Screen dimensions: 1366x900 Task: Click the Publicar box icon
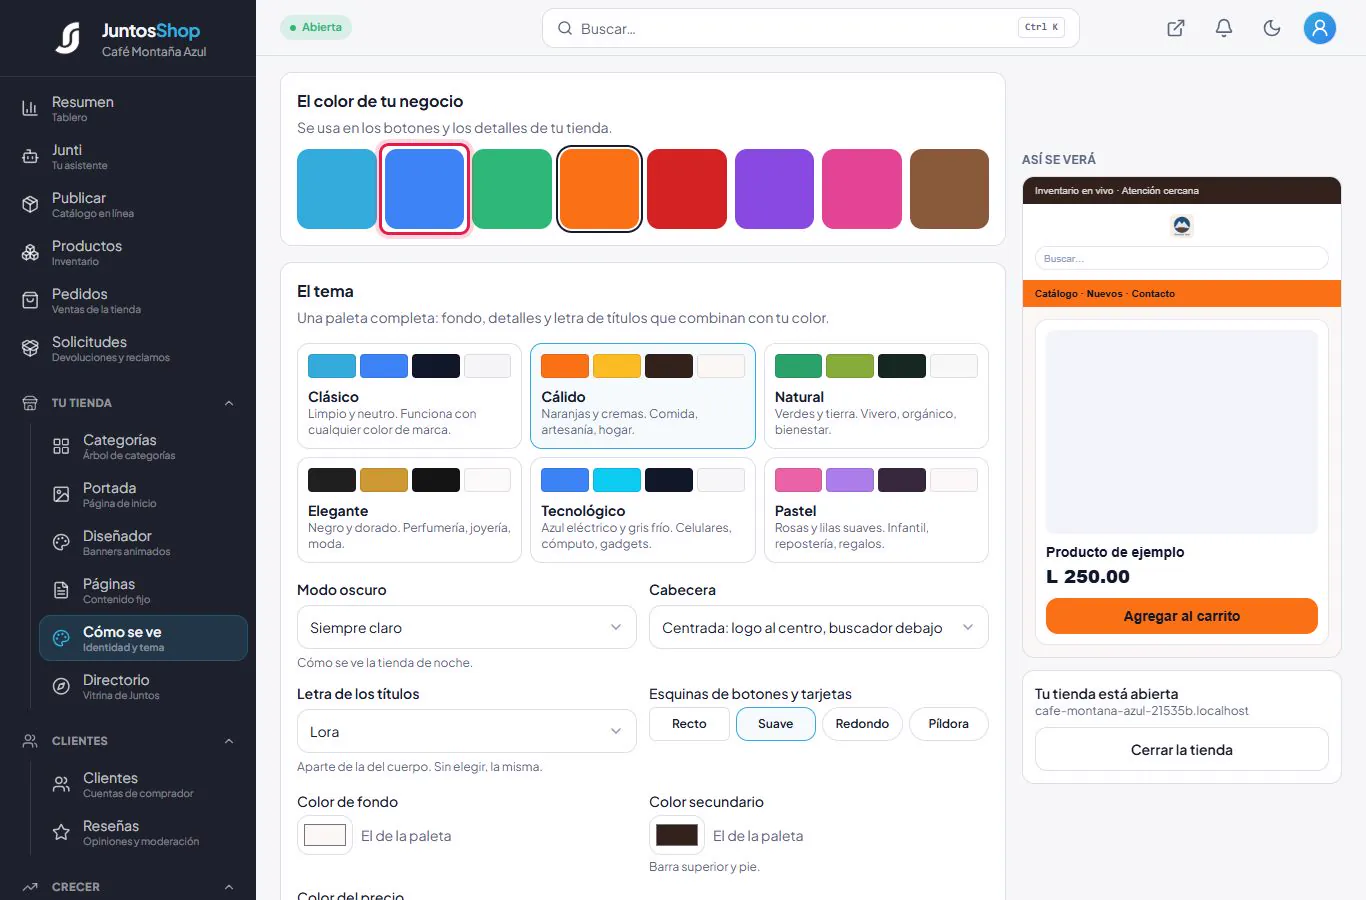[30, 204]
